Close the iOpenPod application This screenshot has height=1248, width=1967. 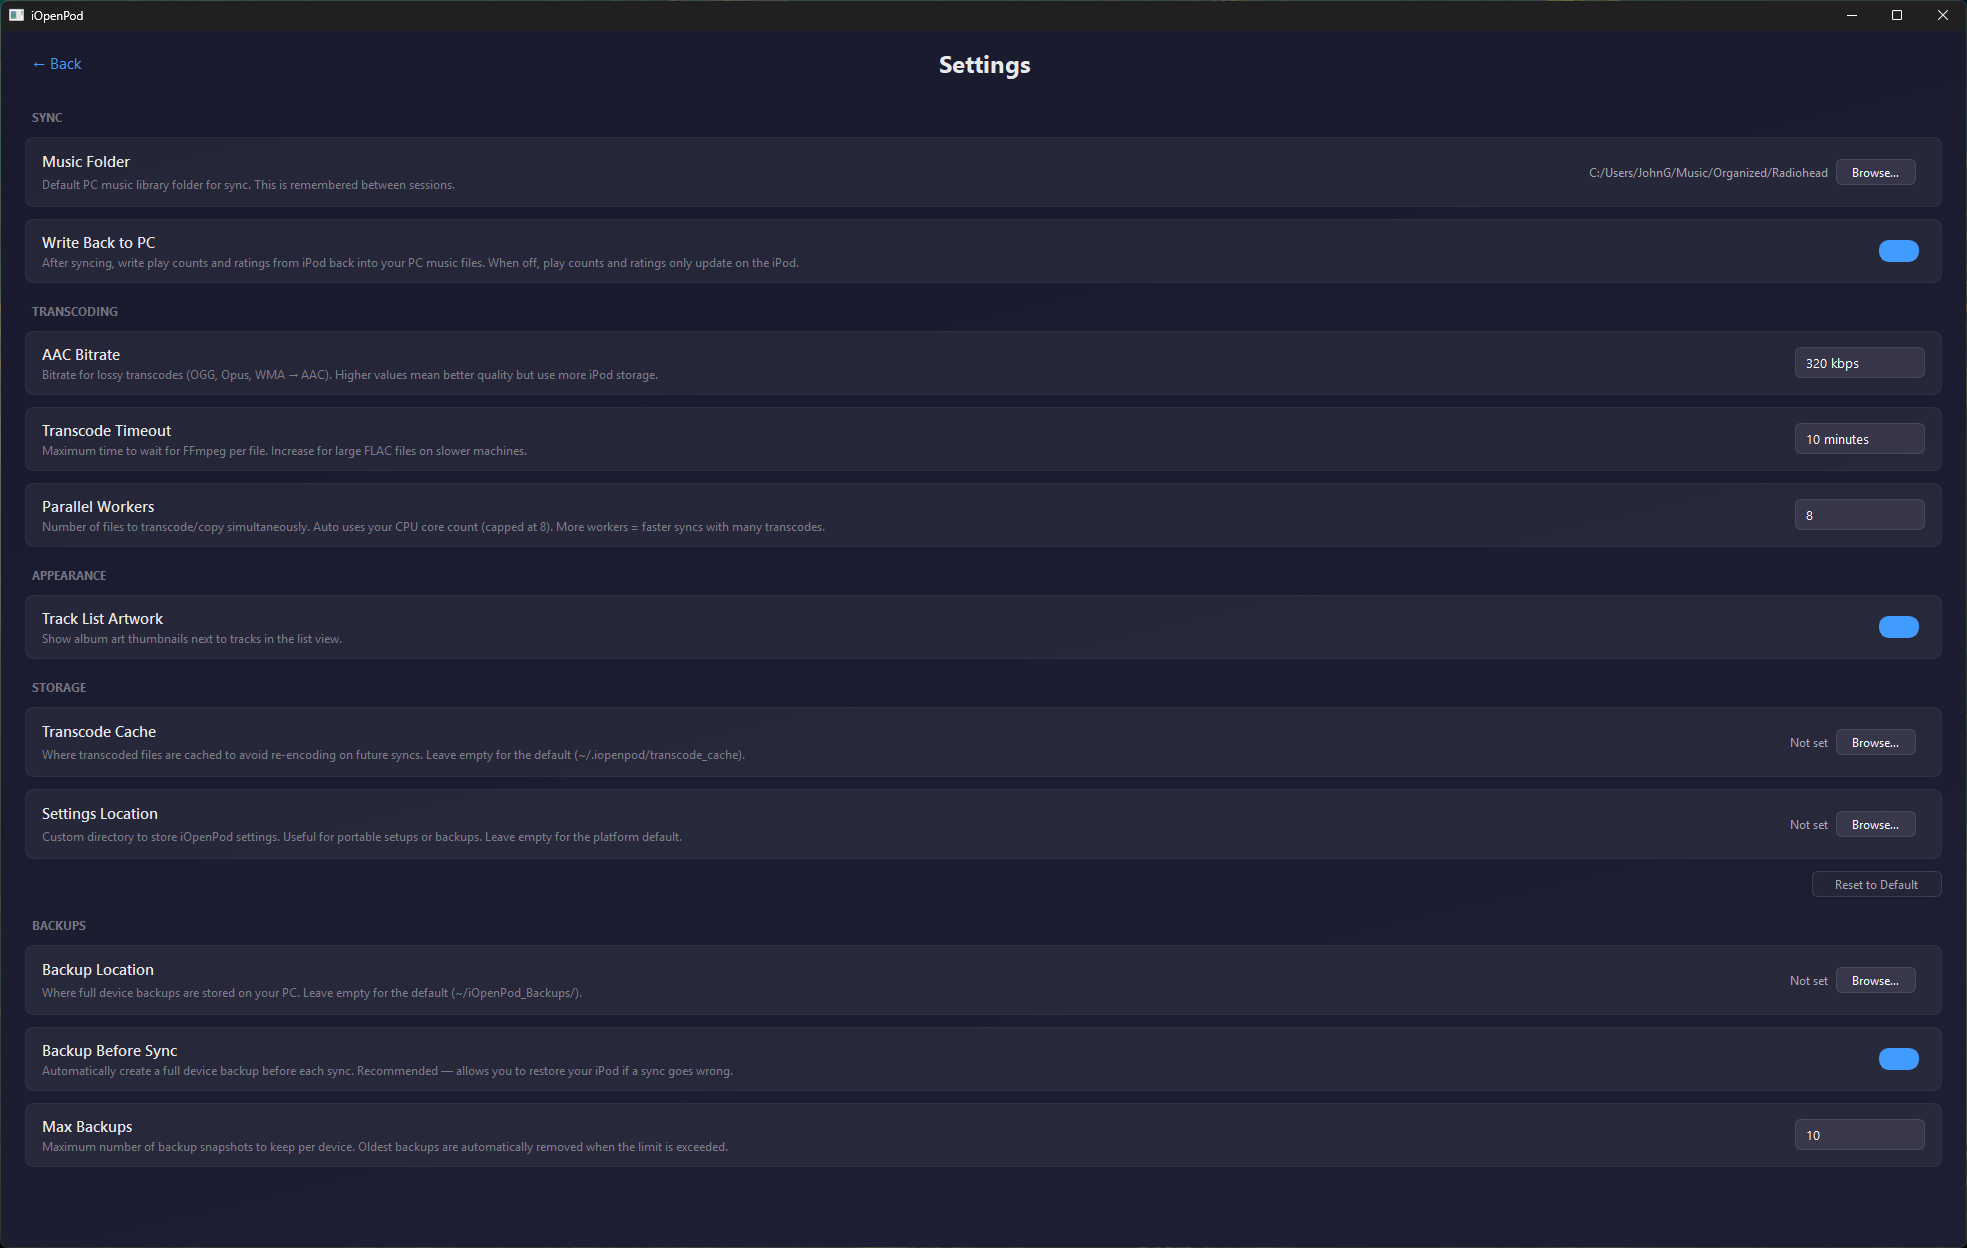[x=1943, y=15]
